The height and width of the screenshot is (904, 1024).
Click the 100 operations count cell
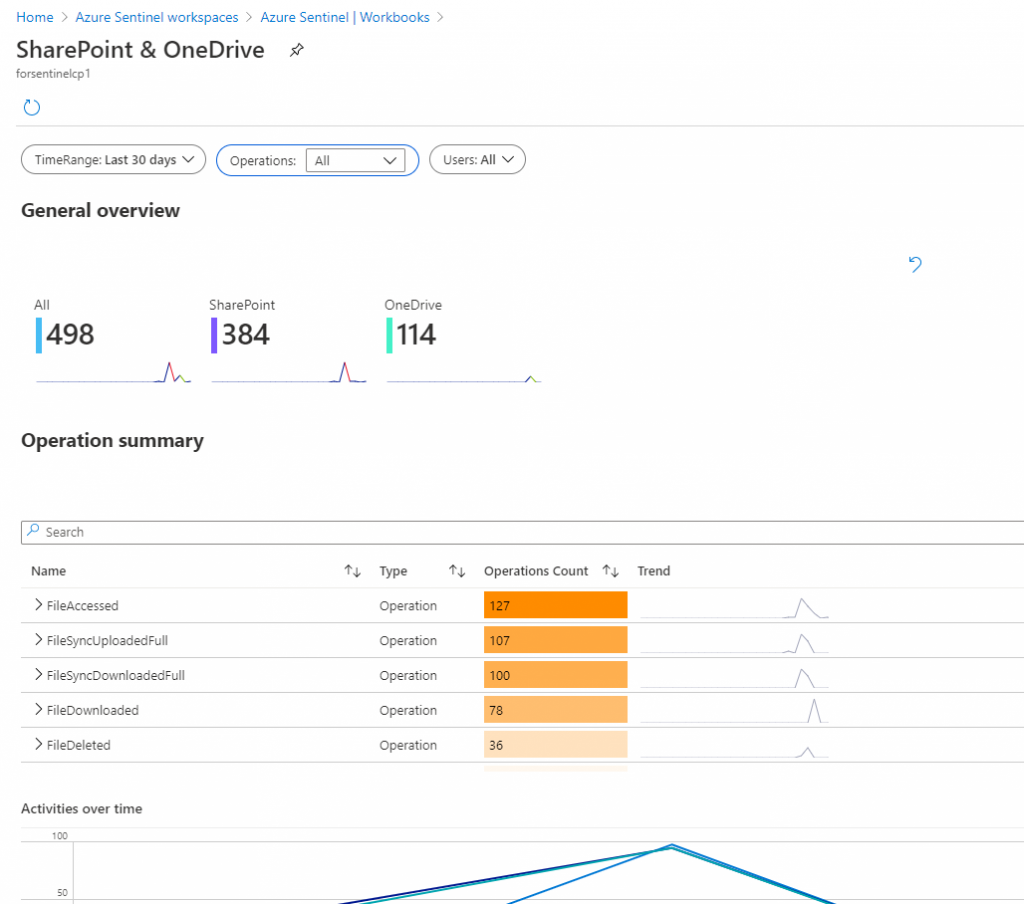pyautogui.click(x=556, y=674)
